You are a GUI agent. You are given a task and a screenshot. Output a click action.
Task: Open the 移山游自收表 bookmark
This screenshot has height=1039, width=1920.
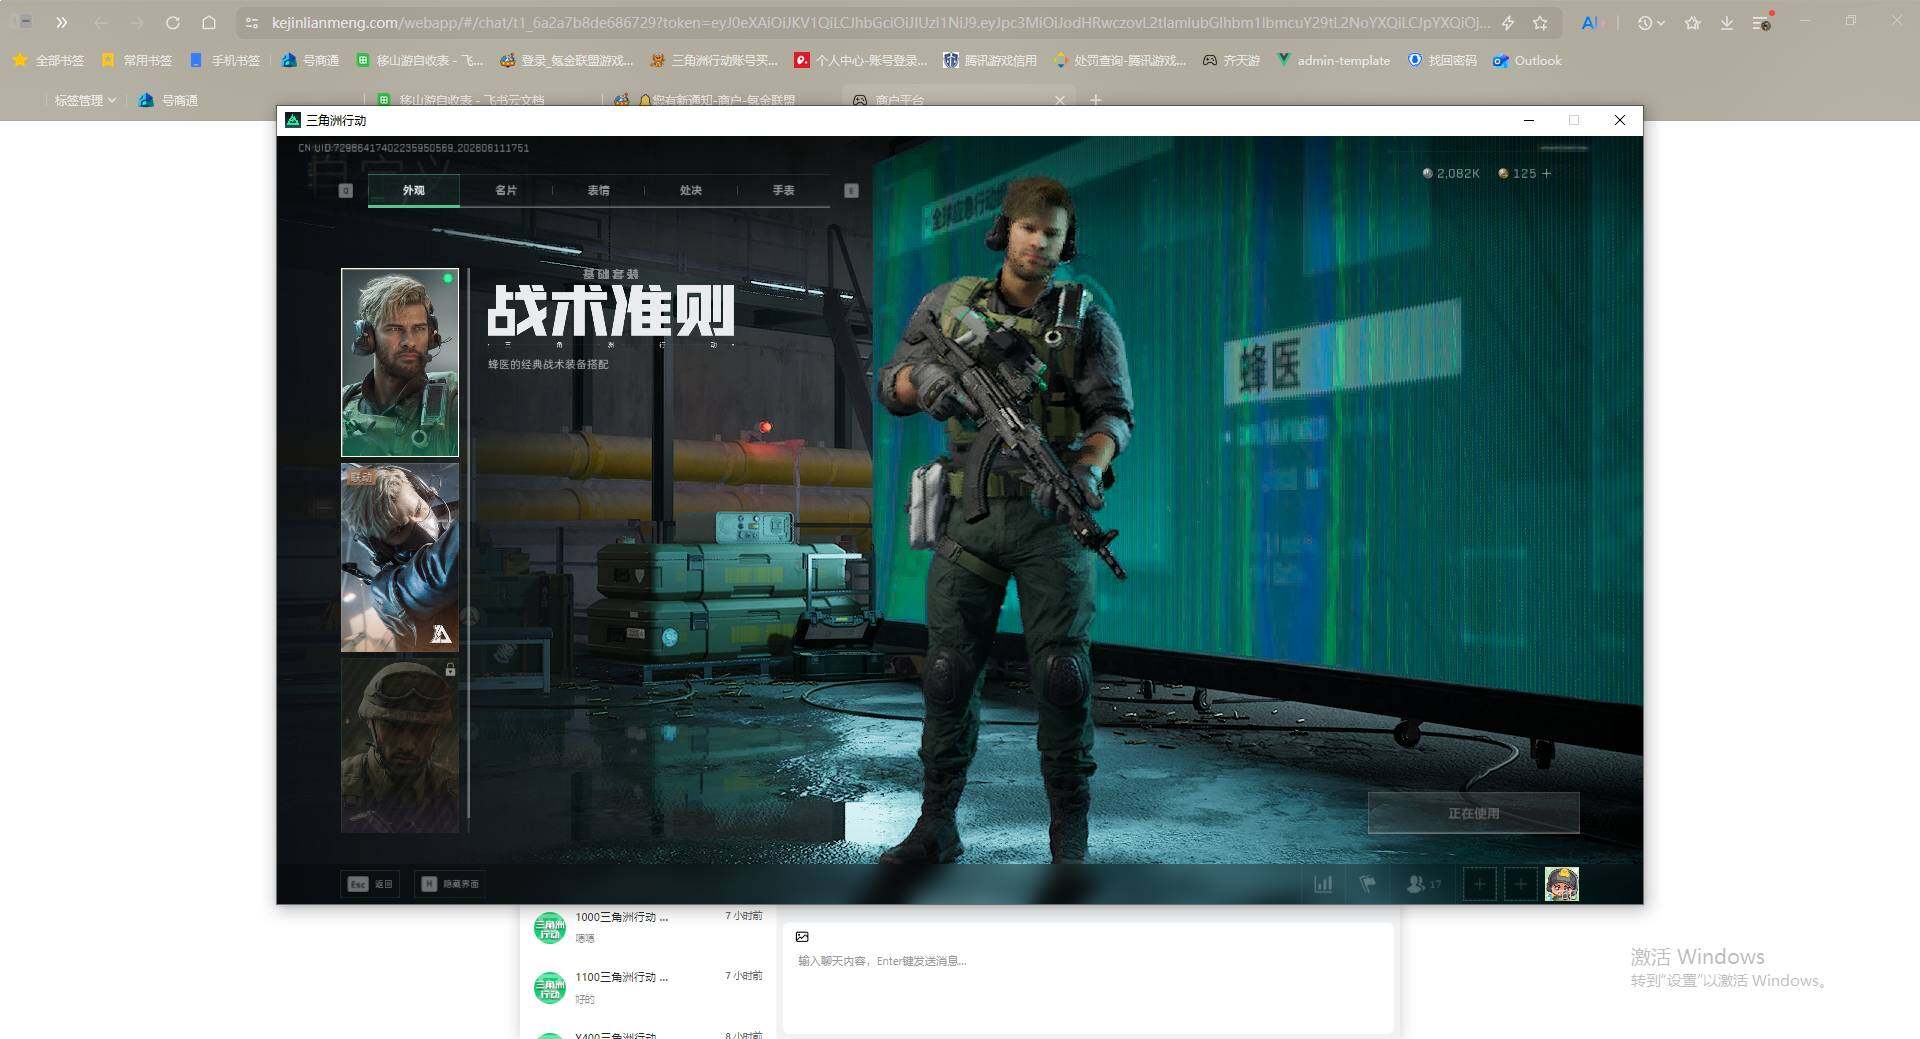[420, 60]
